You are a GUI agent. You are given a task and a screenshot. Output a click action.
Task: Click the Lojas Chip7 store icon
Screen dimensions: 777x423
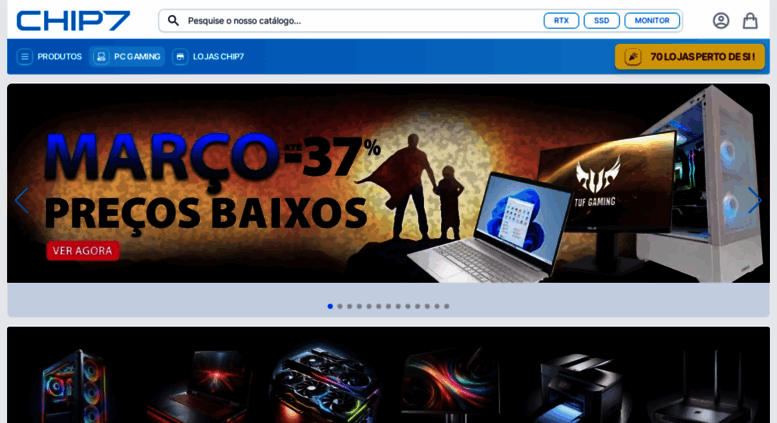coord(180,56)
